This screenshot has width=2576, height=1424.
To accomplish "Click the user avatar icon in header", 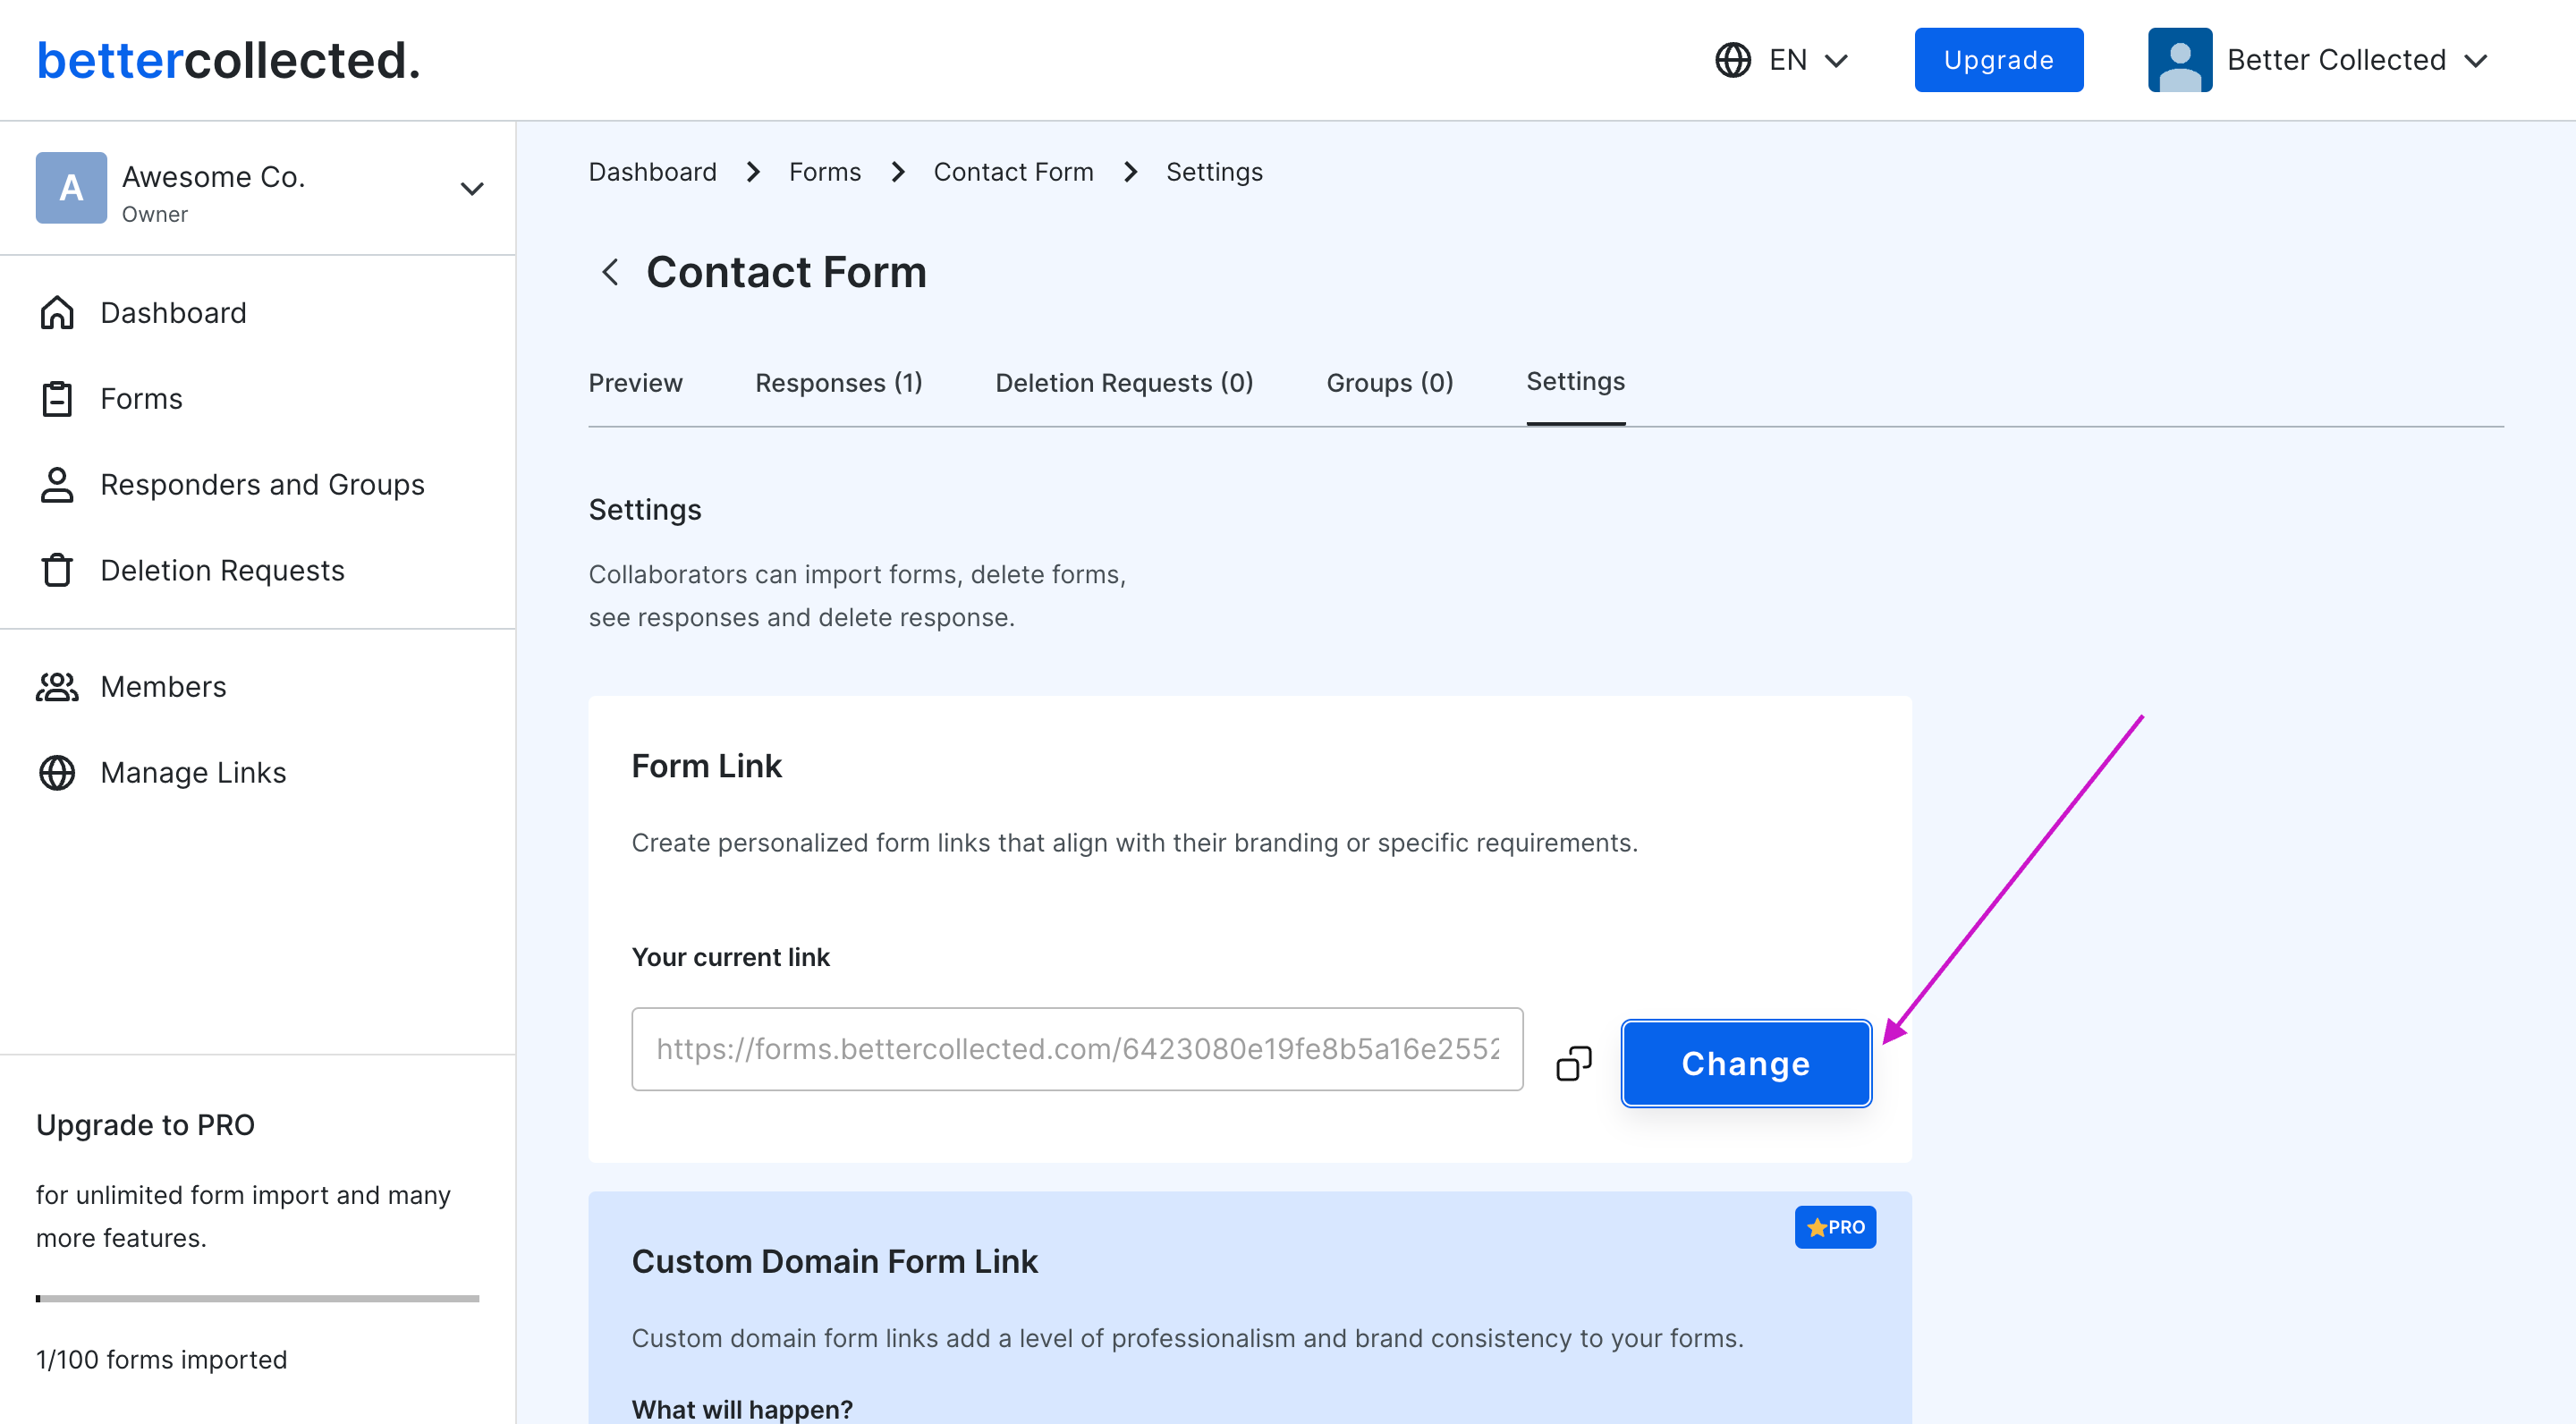I will (2180, 59).
